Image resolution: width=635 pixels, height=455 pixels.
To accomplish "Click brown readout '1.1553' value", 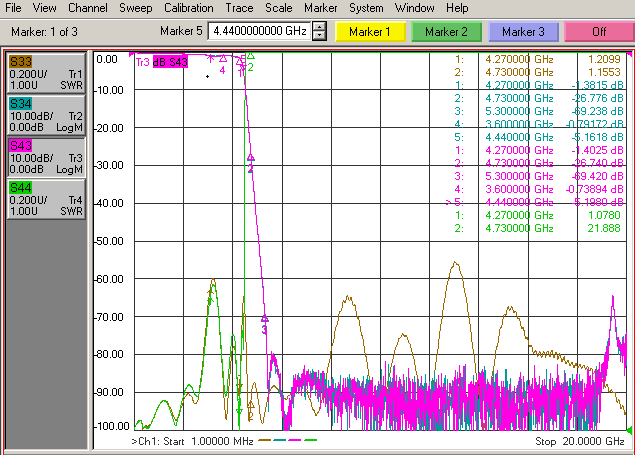I will point(604,72).
